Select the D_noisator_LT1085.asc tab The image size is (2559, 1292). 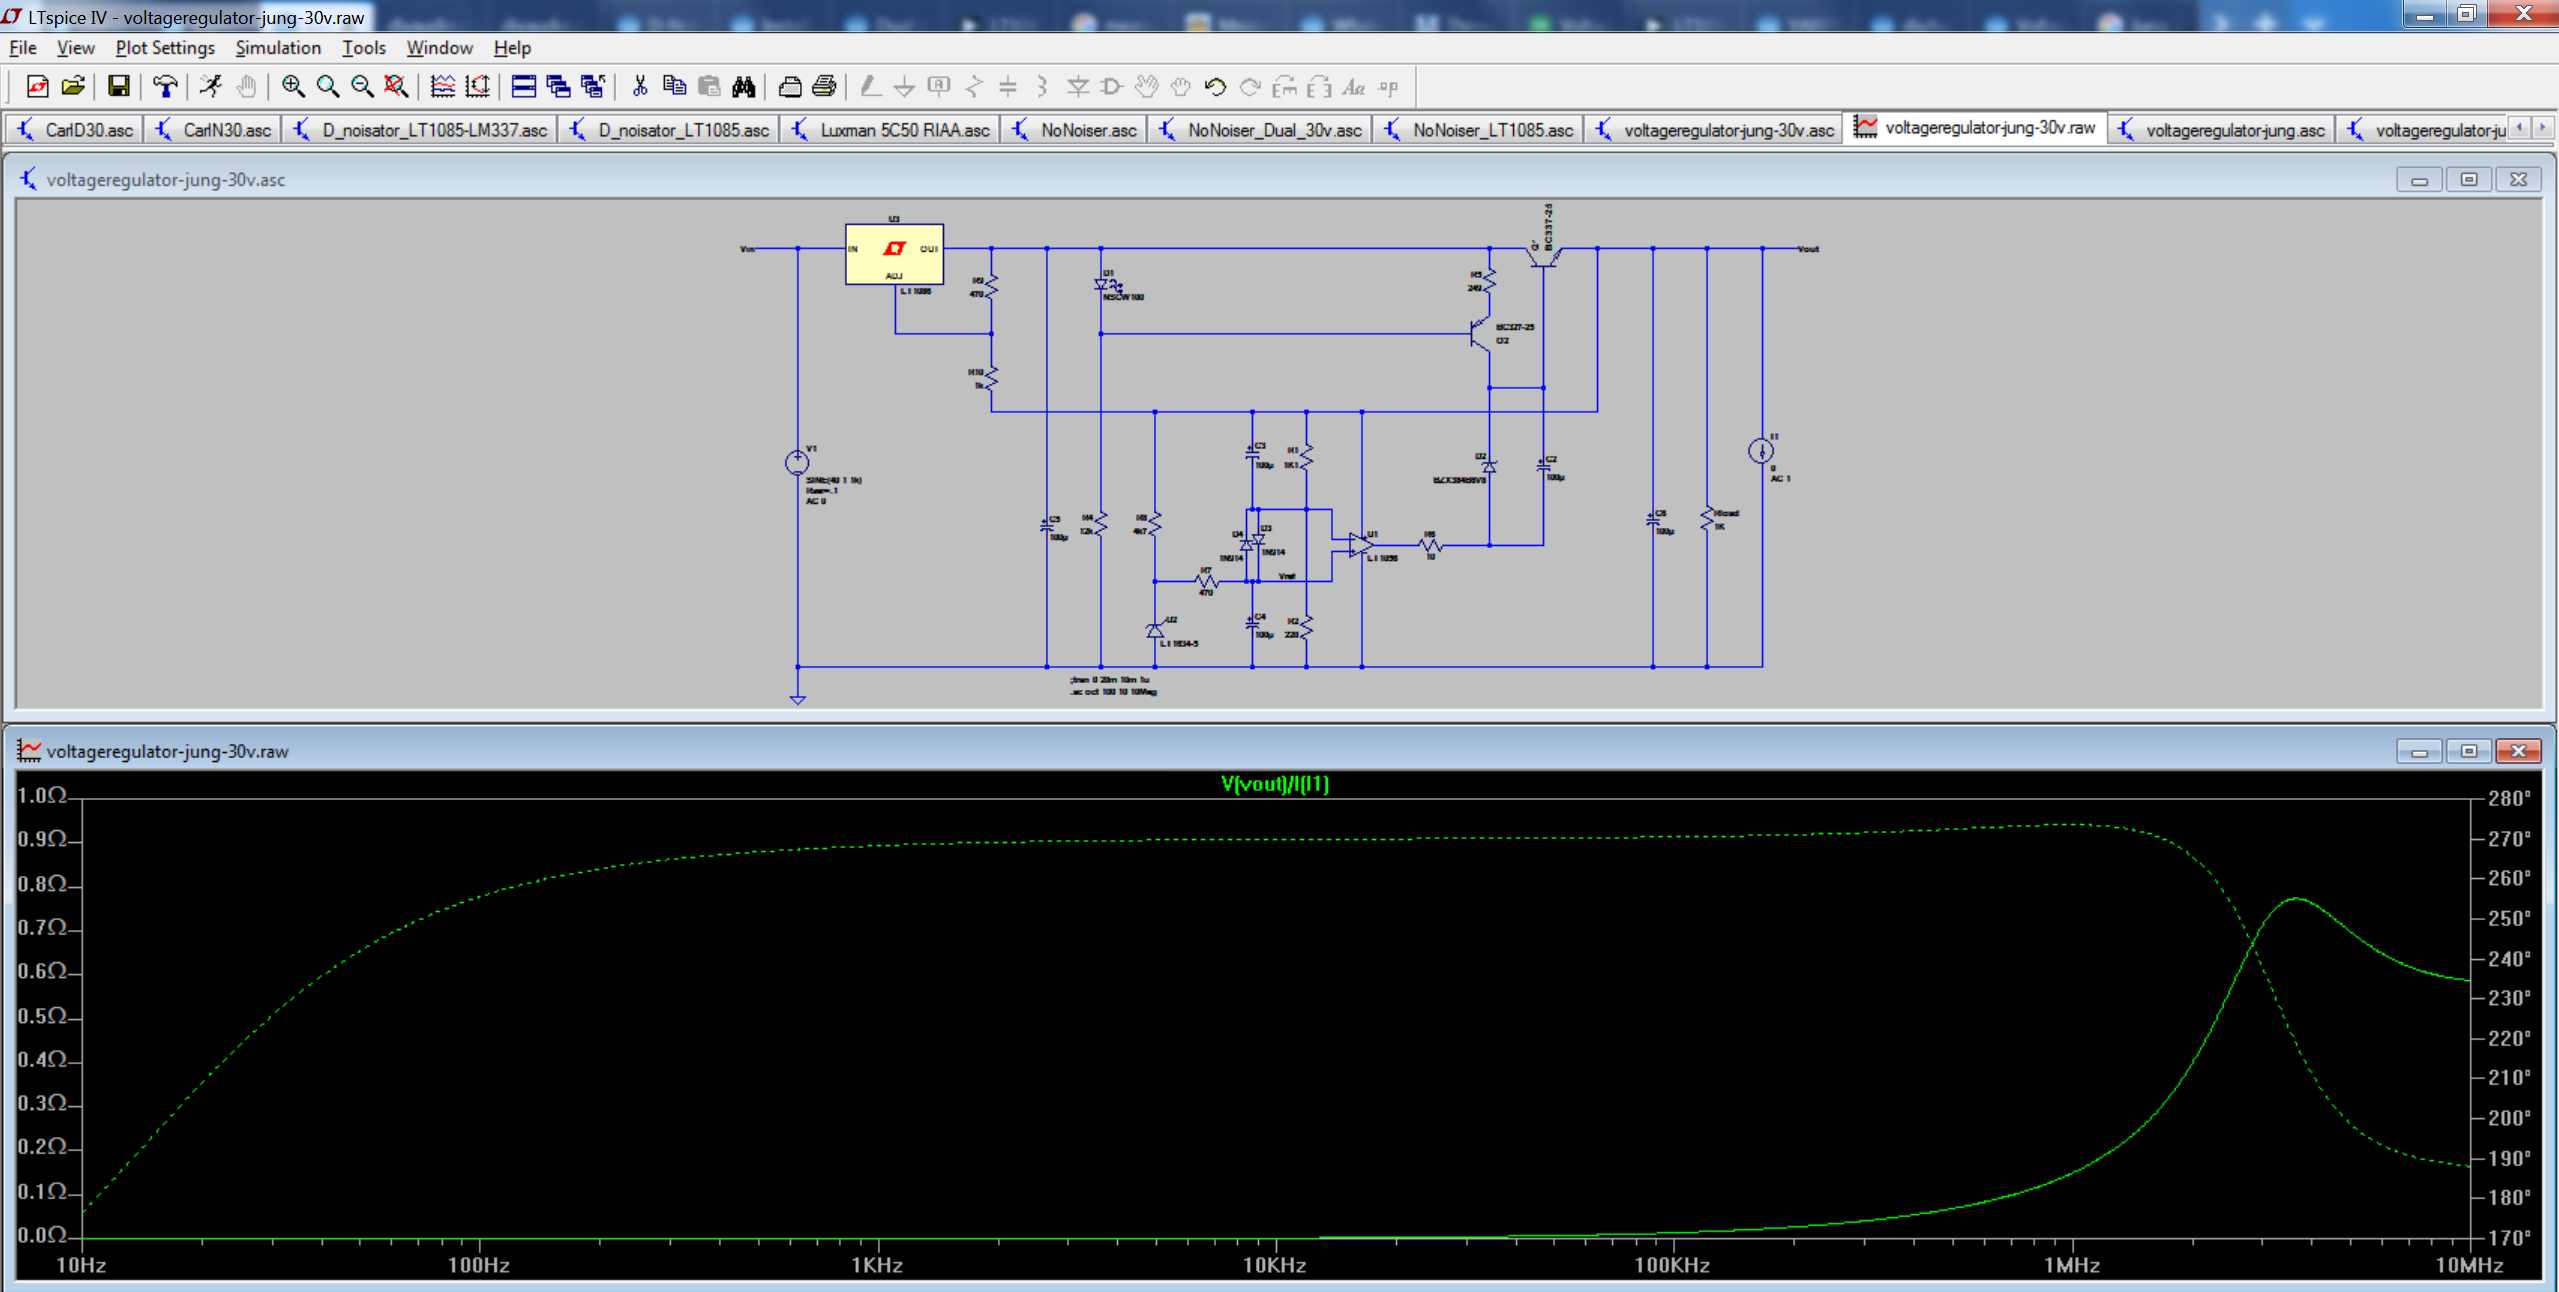point(668,130)
